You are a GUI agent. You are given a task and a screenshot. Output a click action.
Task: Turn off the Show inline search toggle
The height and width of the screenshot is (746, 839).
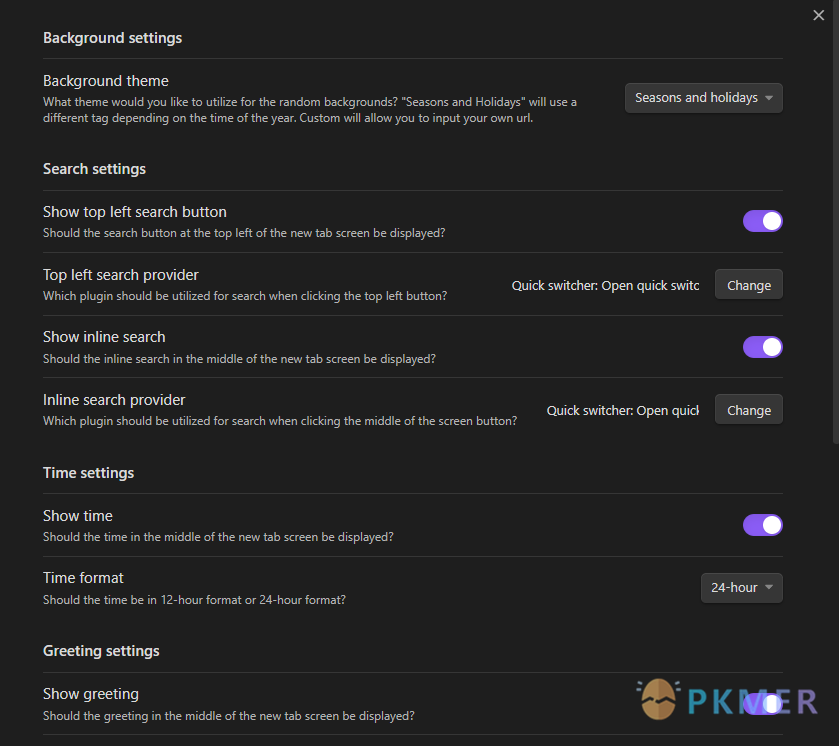click(762, 347)
